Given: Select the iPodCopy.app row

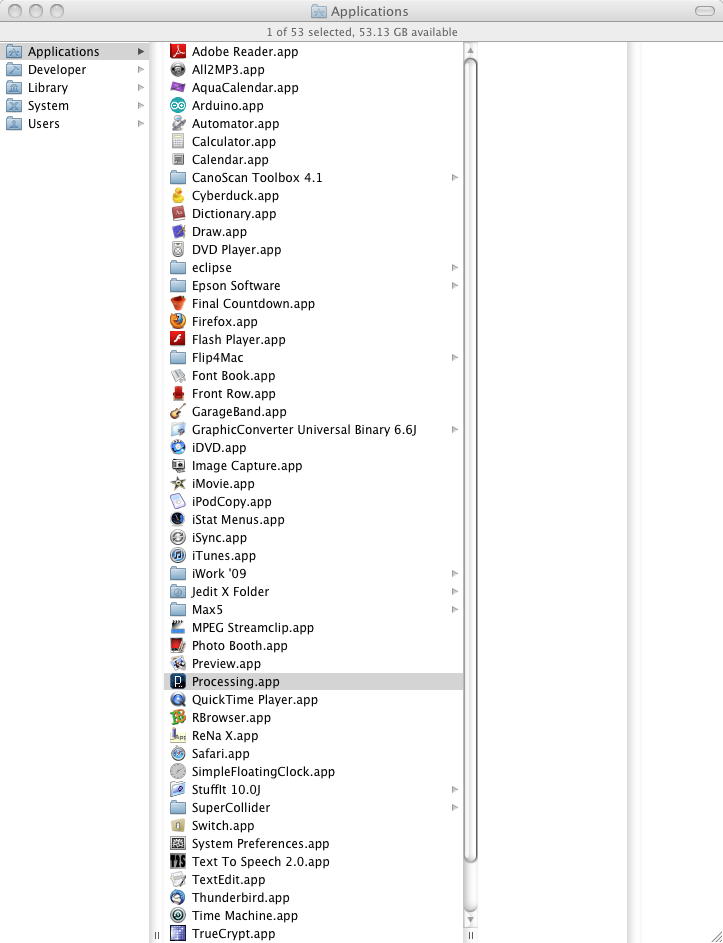Looking at the screenshot, I should click(x=313, y=502).
